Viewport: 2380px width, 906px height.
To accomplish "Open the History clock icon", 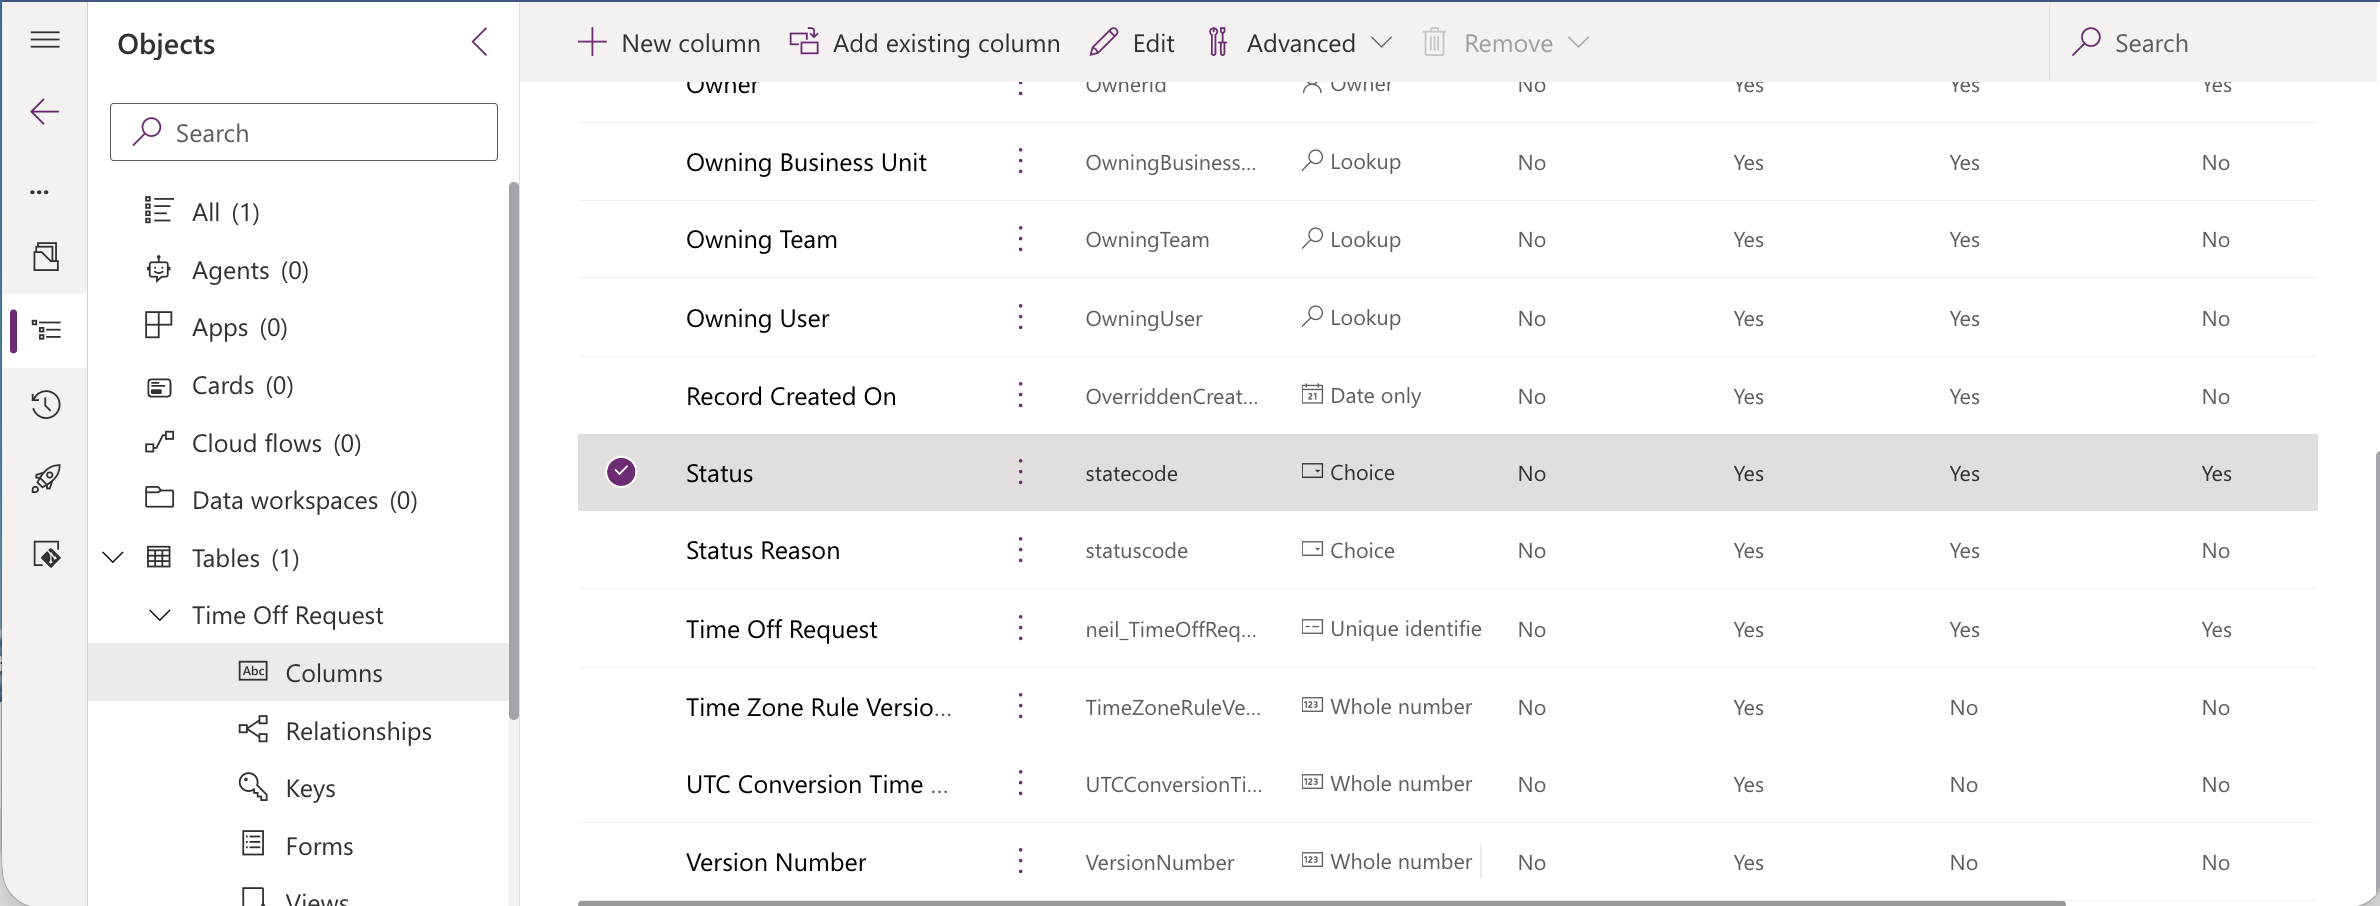I will (x=46, y=405).
